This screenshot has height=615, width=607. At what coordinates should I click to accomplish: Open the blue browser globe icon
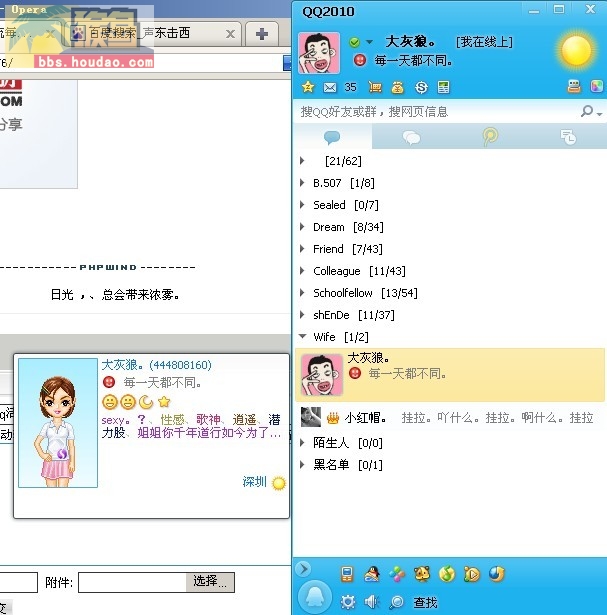pyautogui.click(x=497, y=574)
